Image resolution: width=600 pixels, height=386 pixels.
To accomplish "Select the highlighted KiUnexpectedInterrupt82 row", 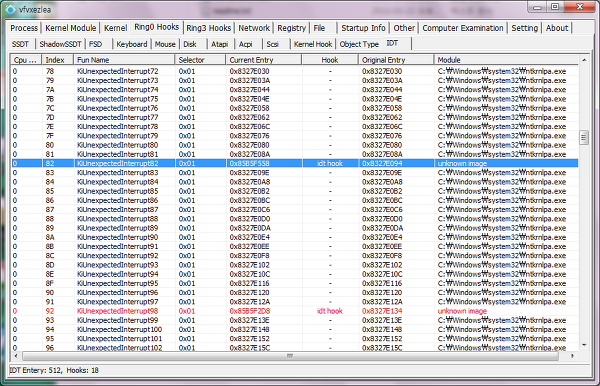I will tap(295, 163).
